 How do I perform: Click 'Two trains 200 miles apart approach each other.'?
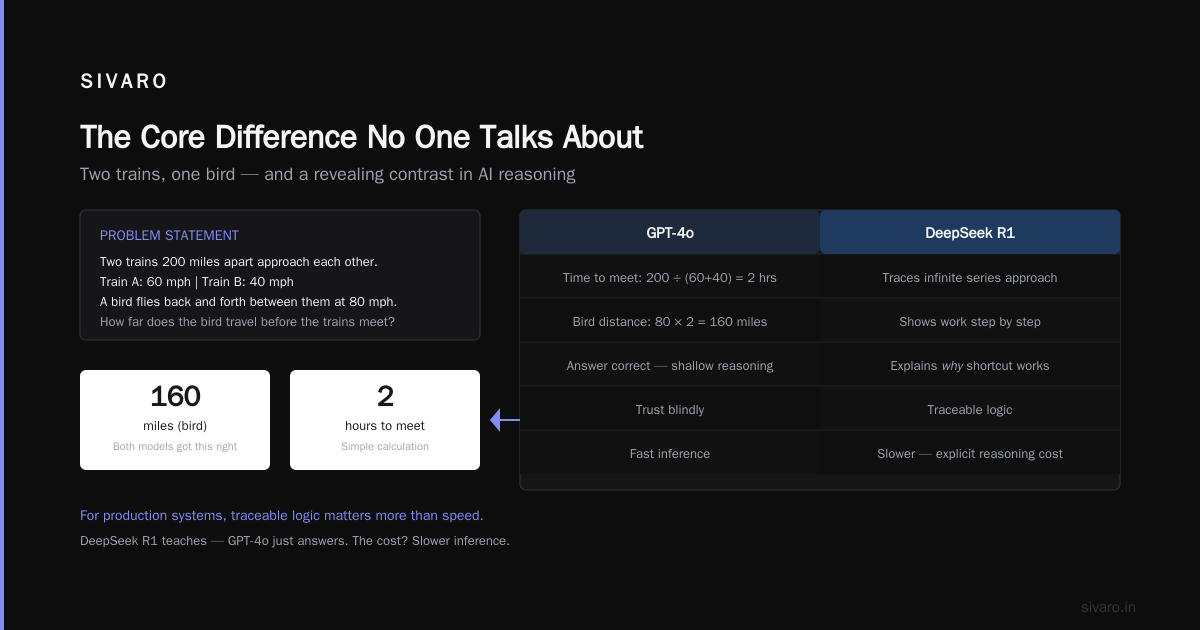tap(239, 262)
